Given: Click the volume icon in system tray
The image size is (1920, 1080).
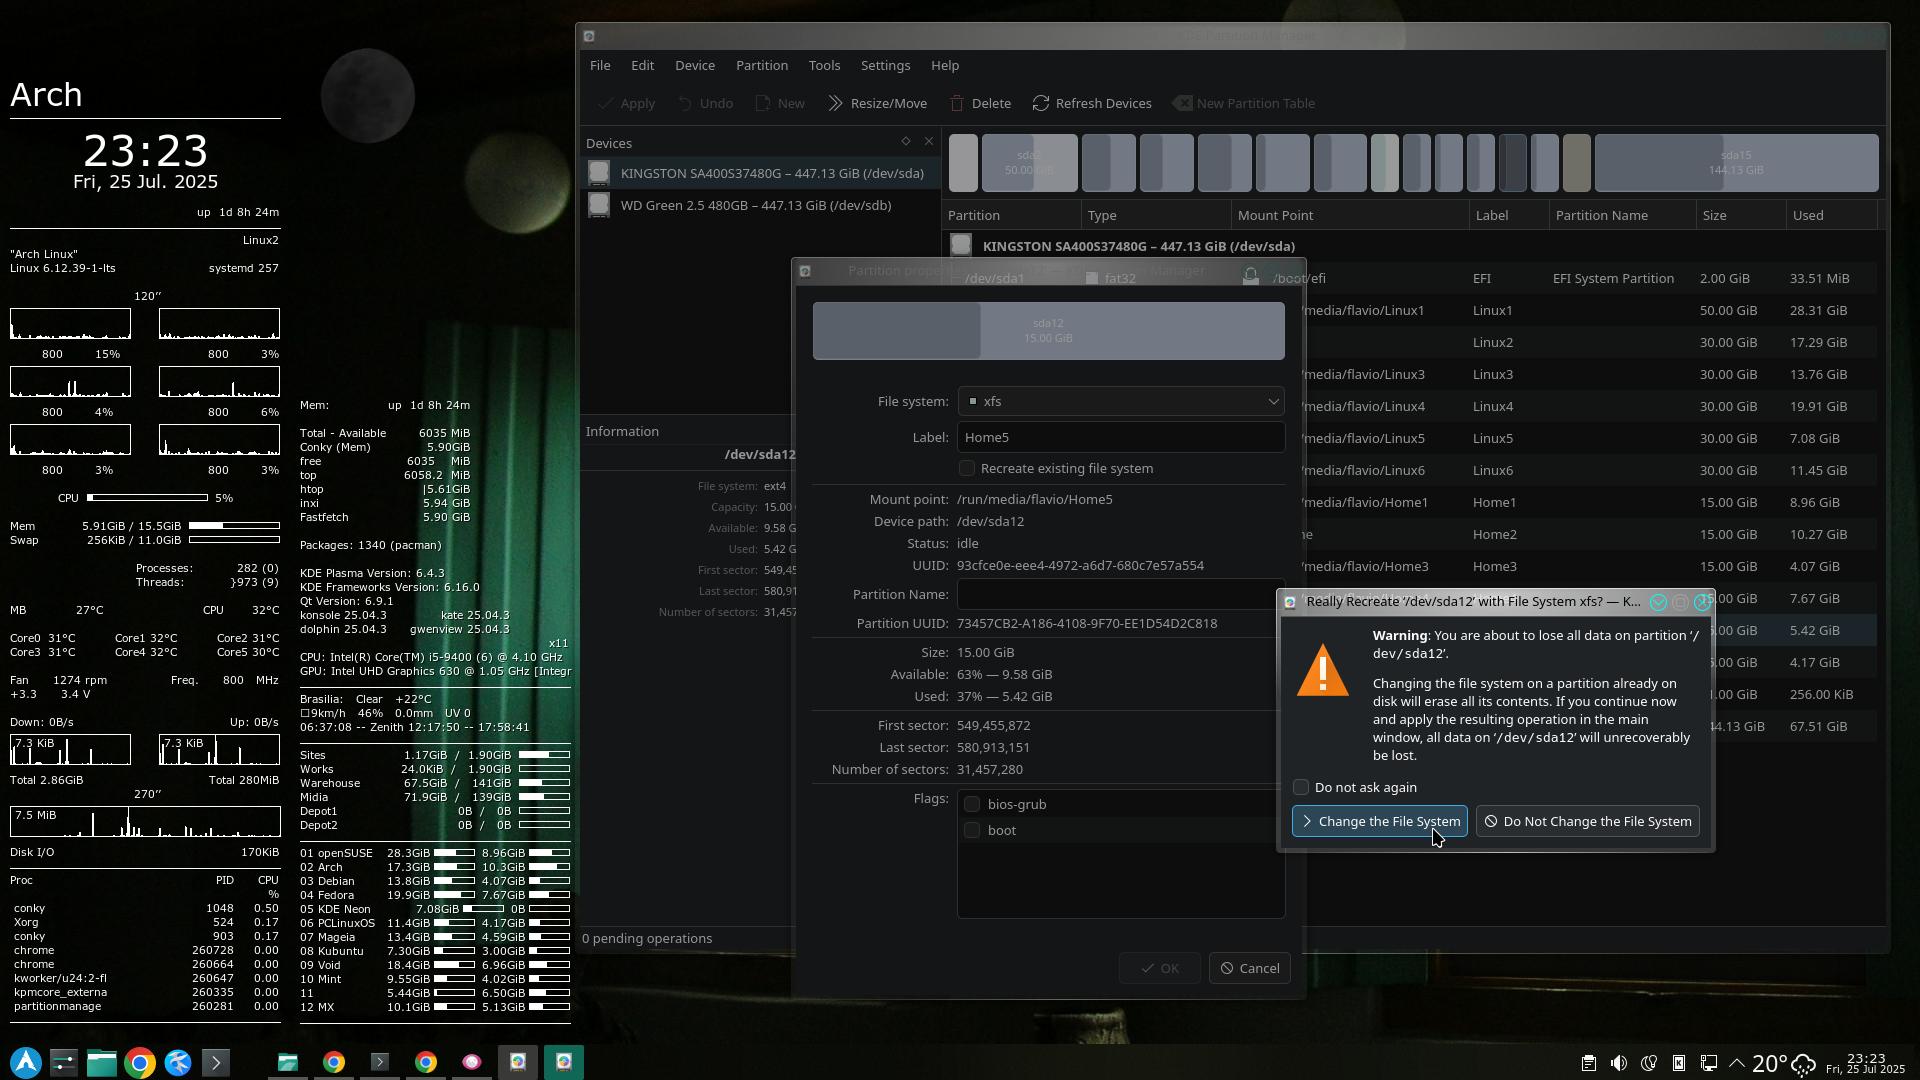Looking at the screenshot, I should 1618,1063.
